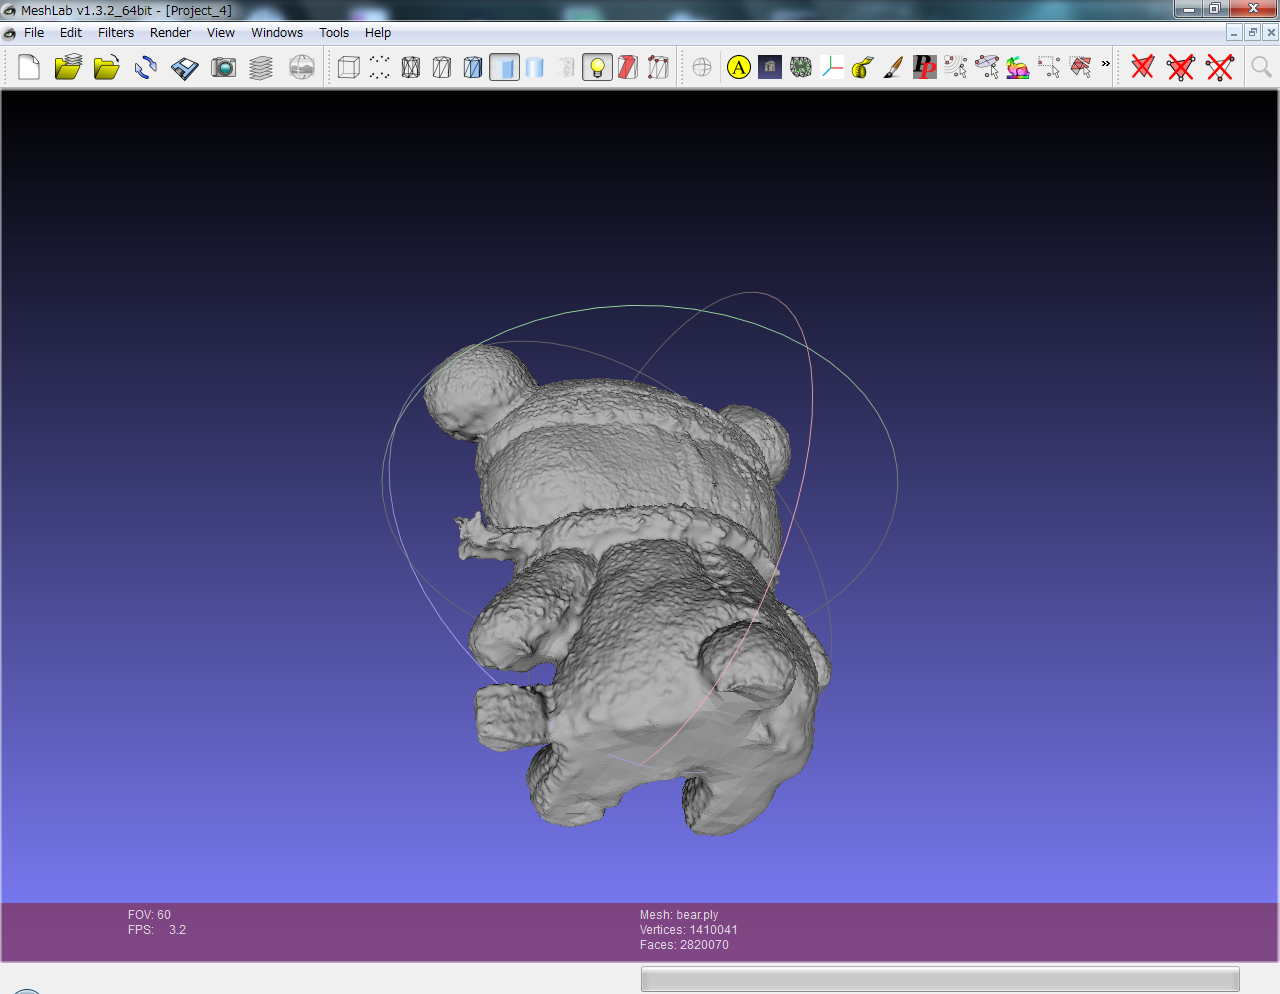Select connected components tool
The image size is (1280, 994).
956,67
